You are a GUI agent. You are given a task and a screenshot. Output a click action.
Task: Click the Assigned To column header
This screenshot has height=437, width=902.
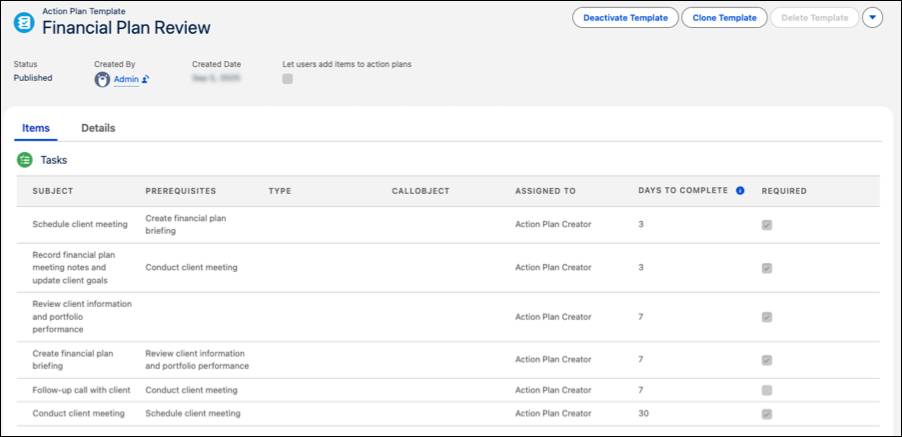[x=545, y=190]
